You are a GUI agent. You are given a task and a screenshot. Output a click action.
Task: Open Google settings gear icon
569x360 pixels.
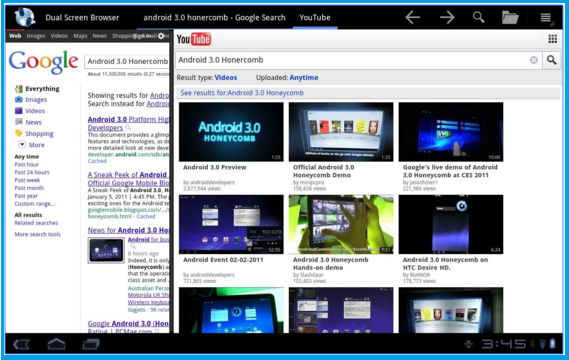(x=161, y=36)
